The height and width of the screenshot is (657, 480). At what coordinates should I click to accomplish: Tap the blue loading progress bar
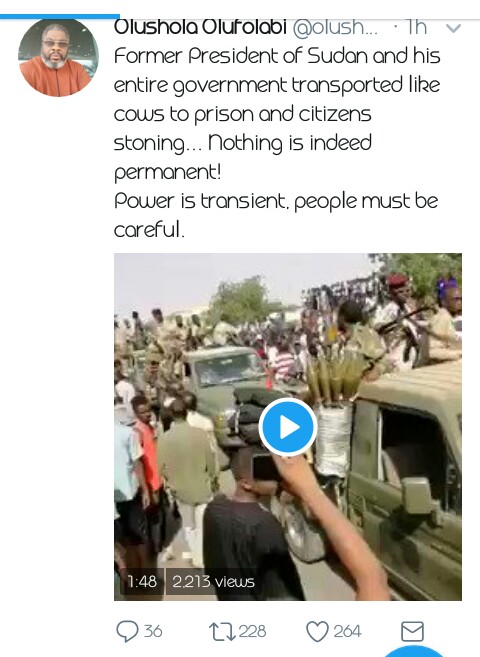60,16
